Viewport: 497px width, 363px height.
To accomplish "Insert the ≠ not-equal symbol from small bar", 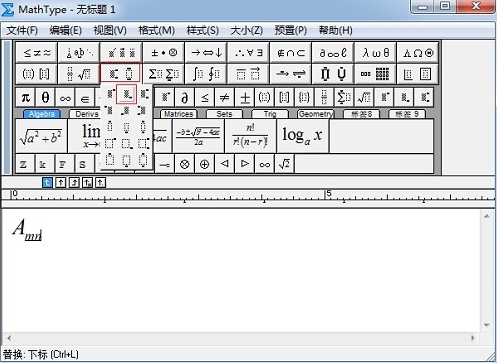I will (224, 98).
